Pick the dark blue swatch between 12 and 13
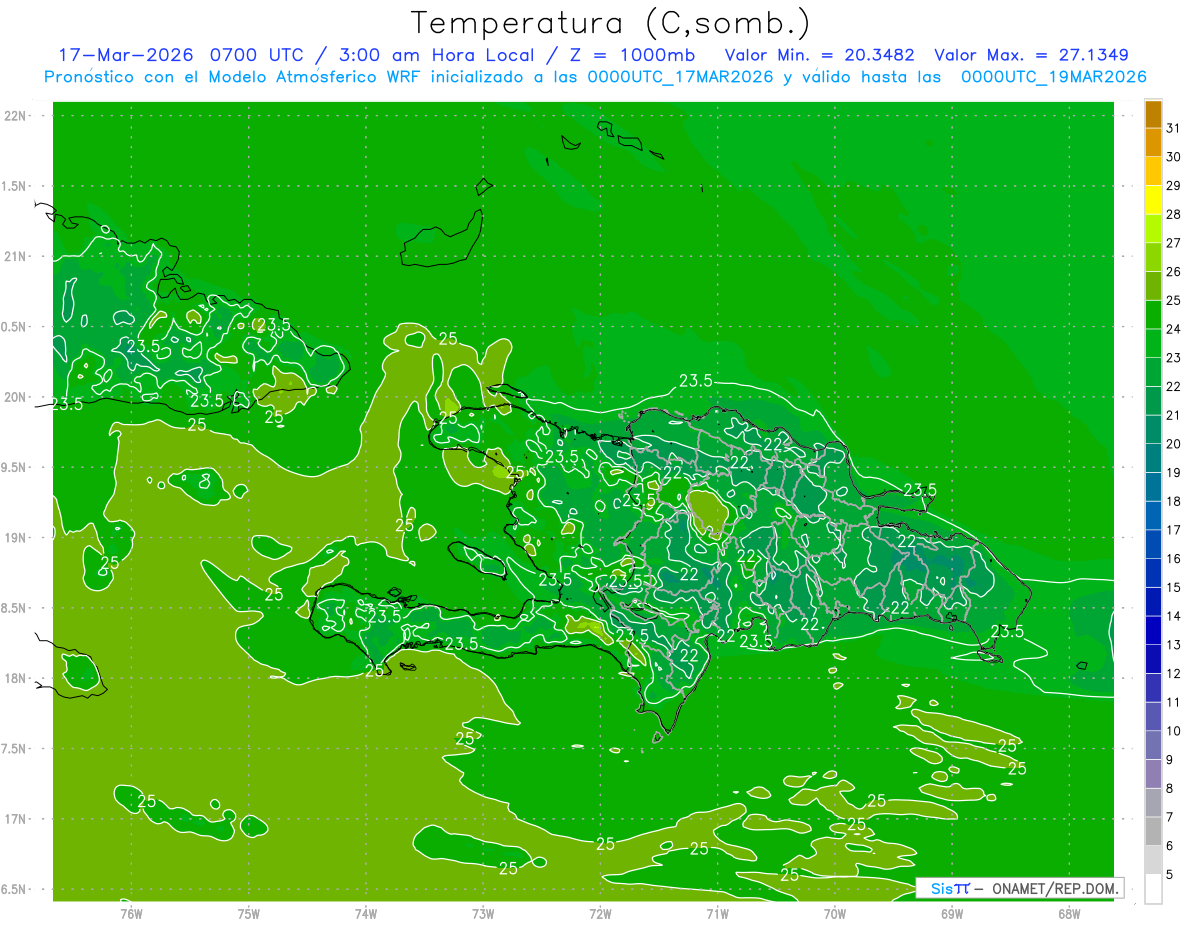 [1153, 659]
